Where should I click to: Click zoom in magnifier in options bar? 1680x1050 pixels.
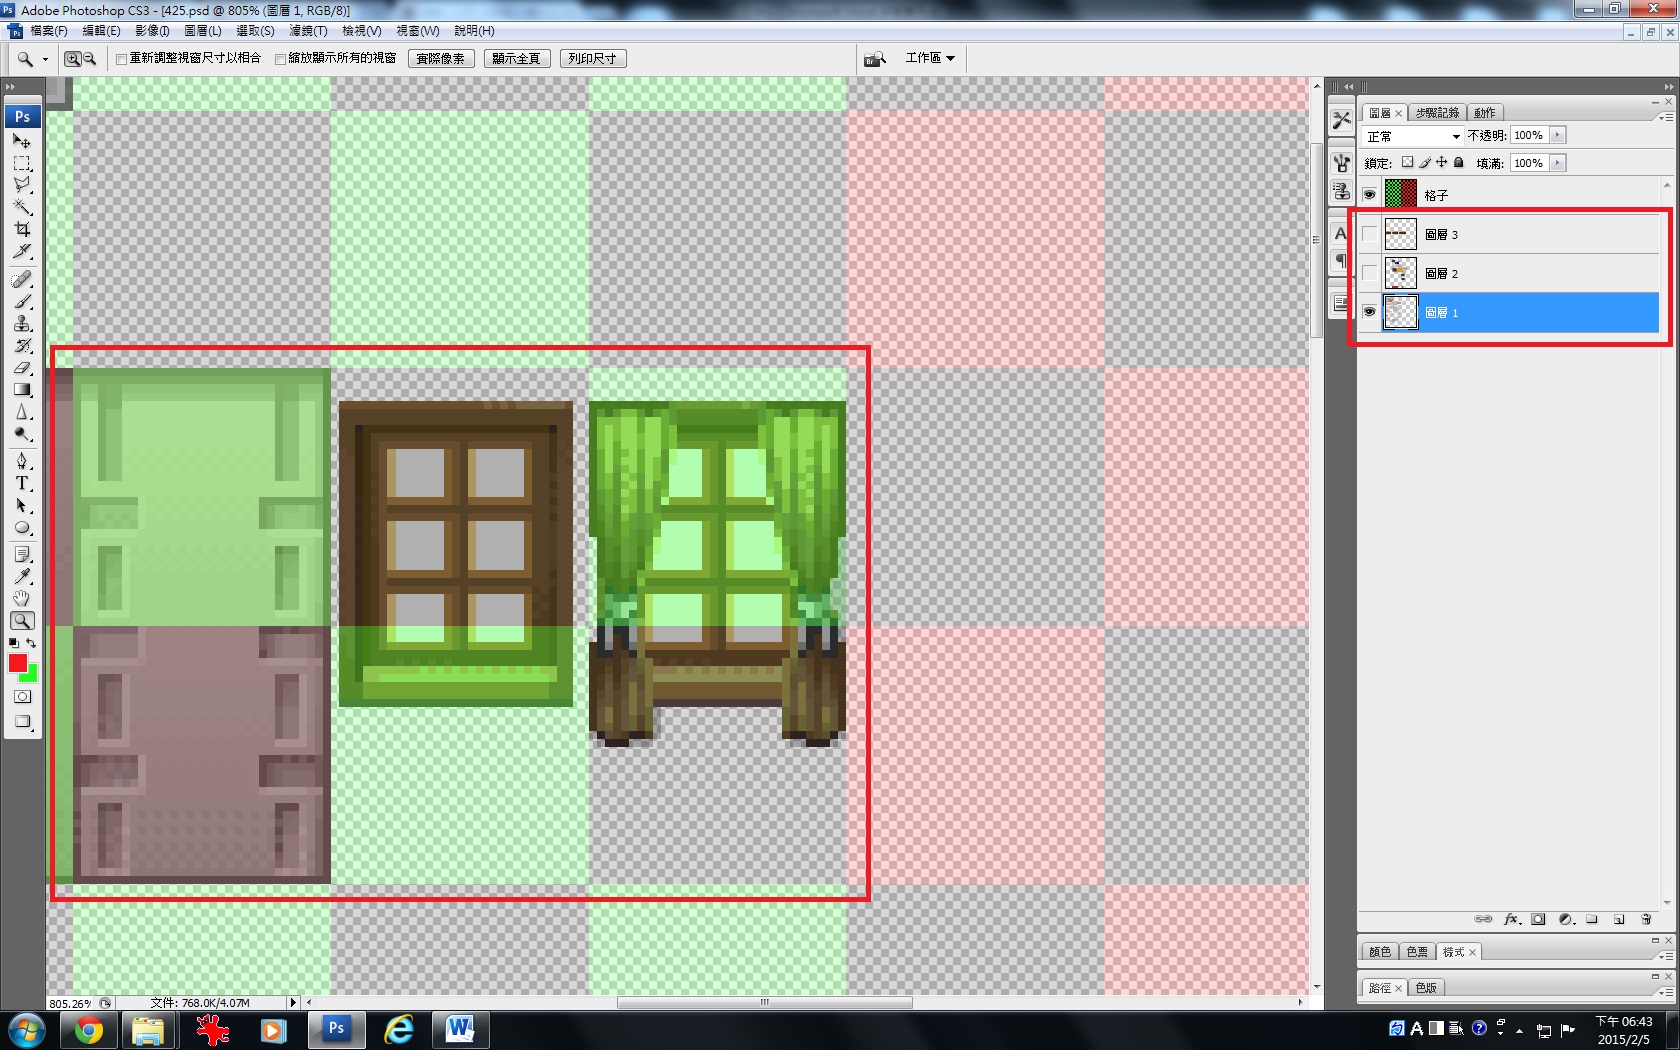click(x=72, y=59)
